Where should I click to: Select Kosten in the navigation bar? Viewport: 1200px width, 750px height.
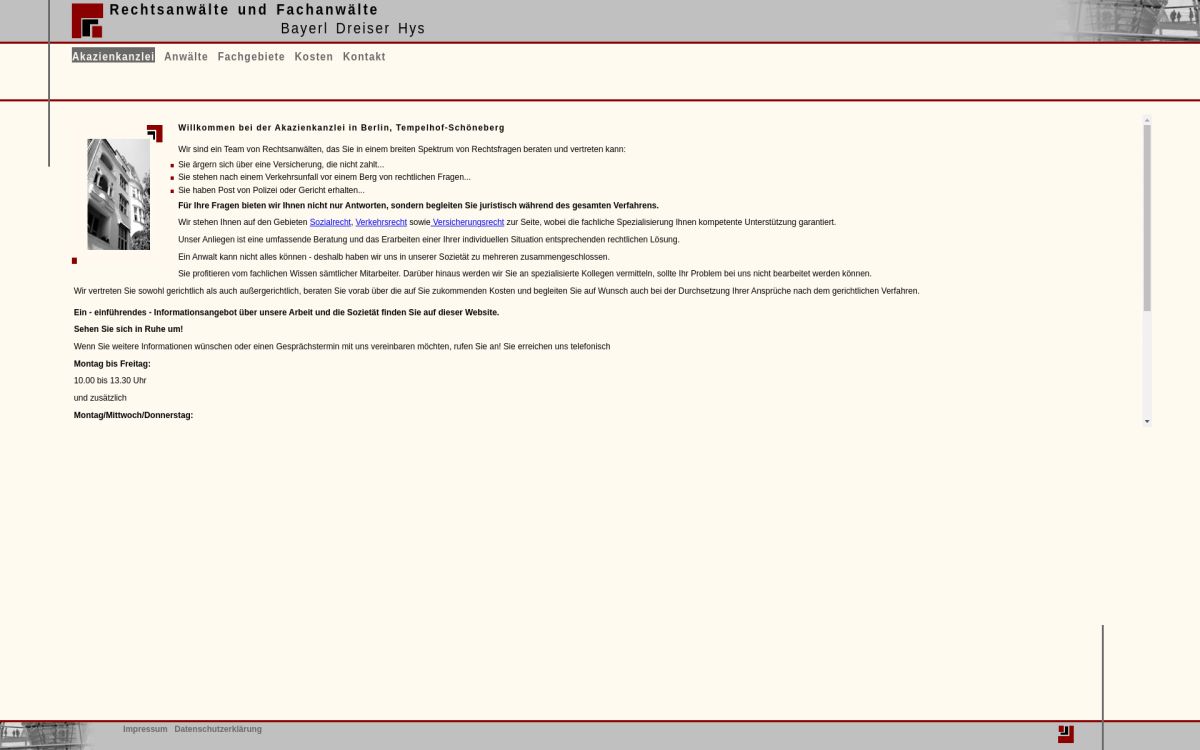pos(314,57)
